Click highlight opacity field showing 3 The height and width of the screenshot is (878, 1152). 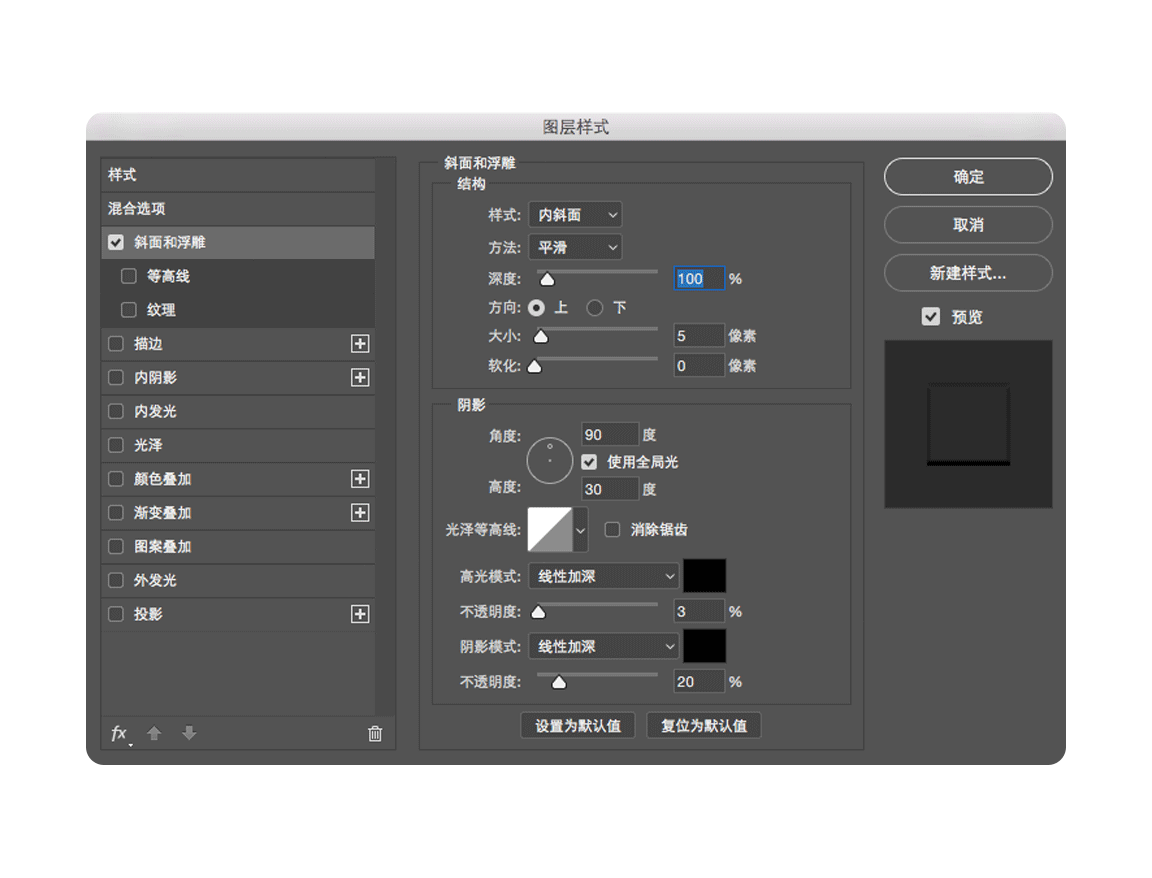click(699, 611)
